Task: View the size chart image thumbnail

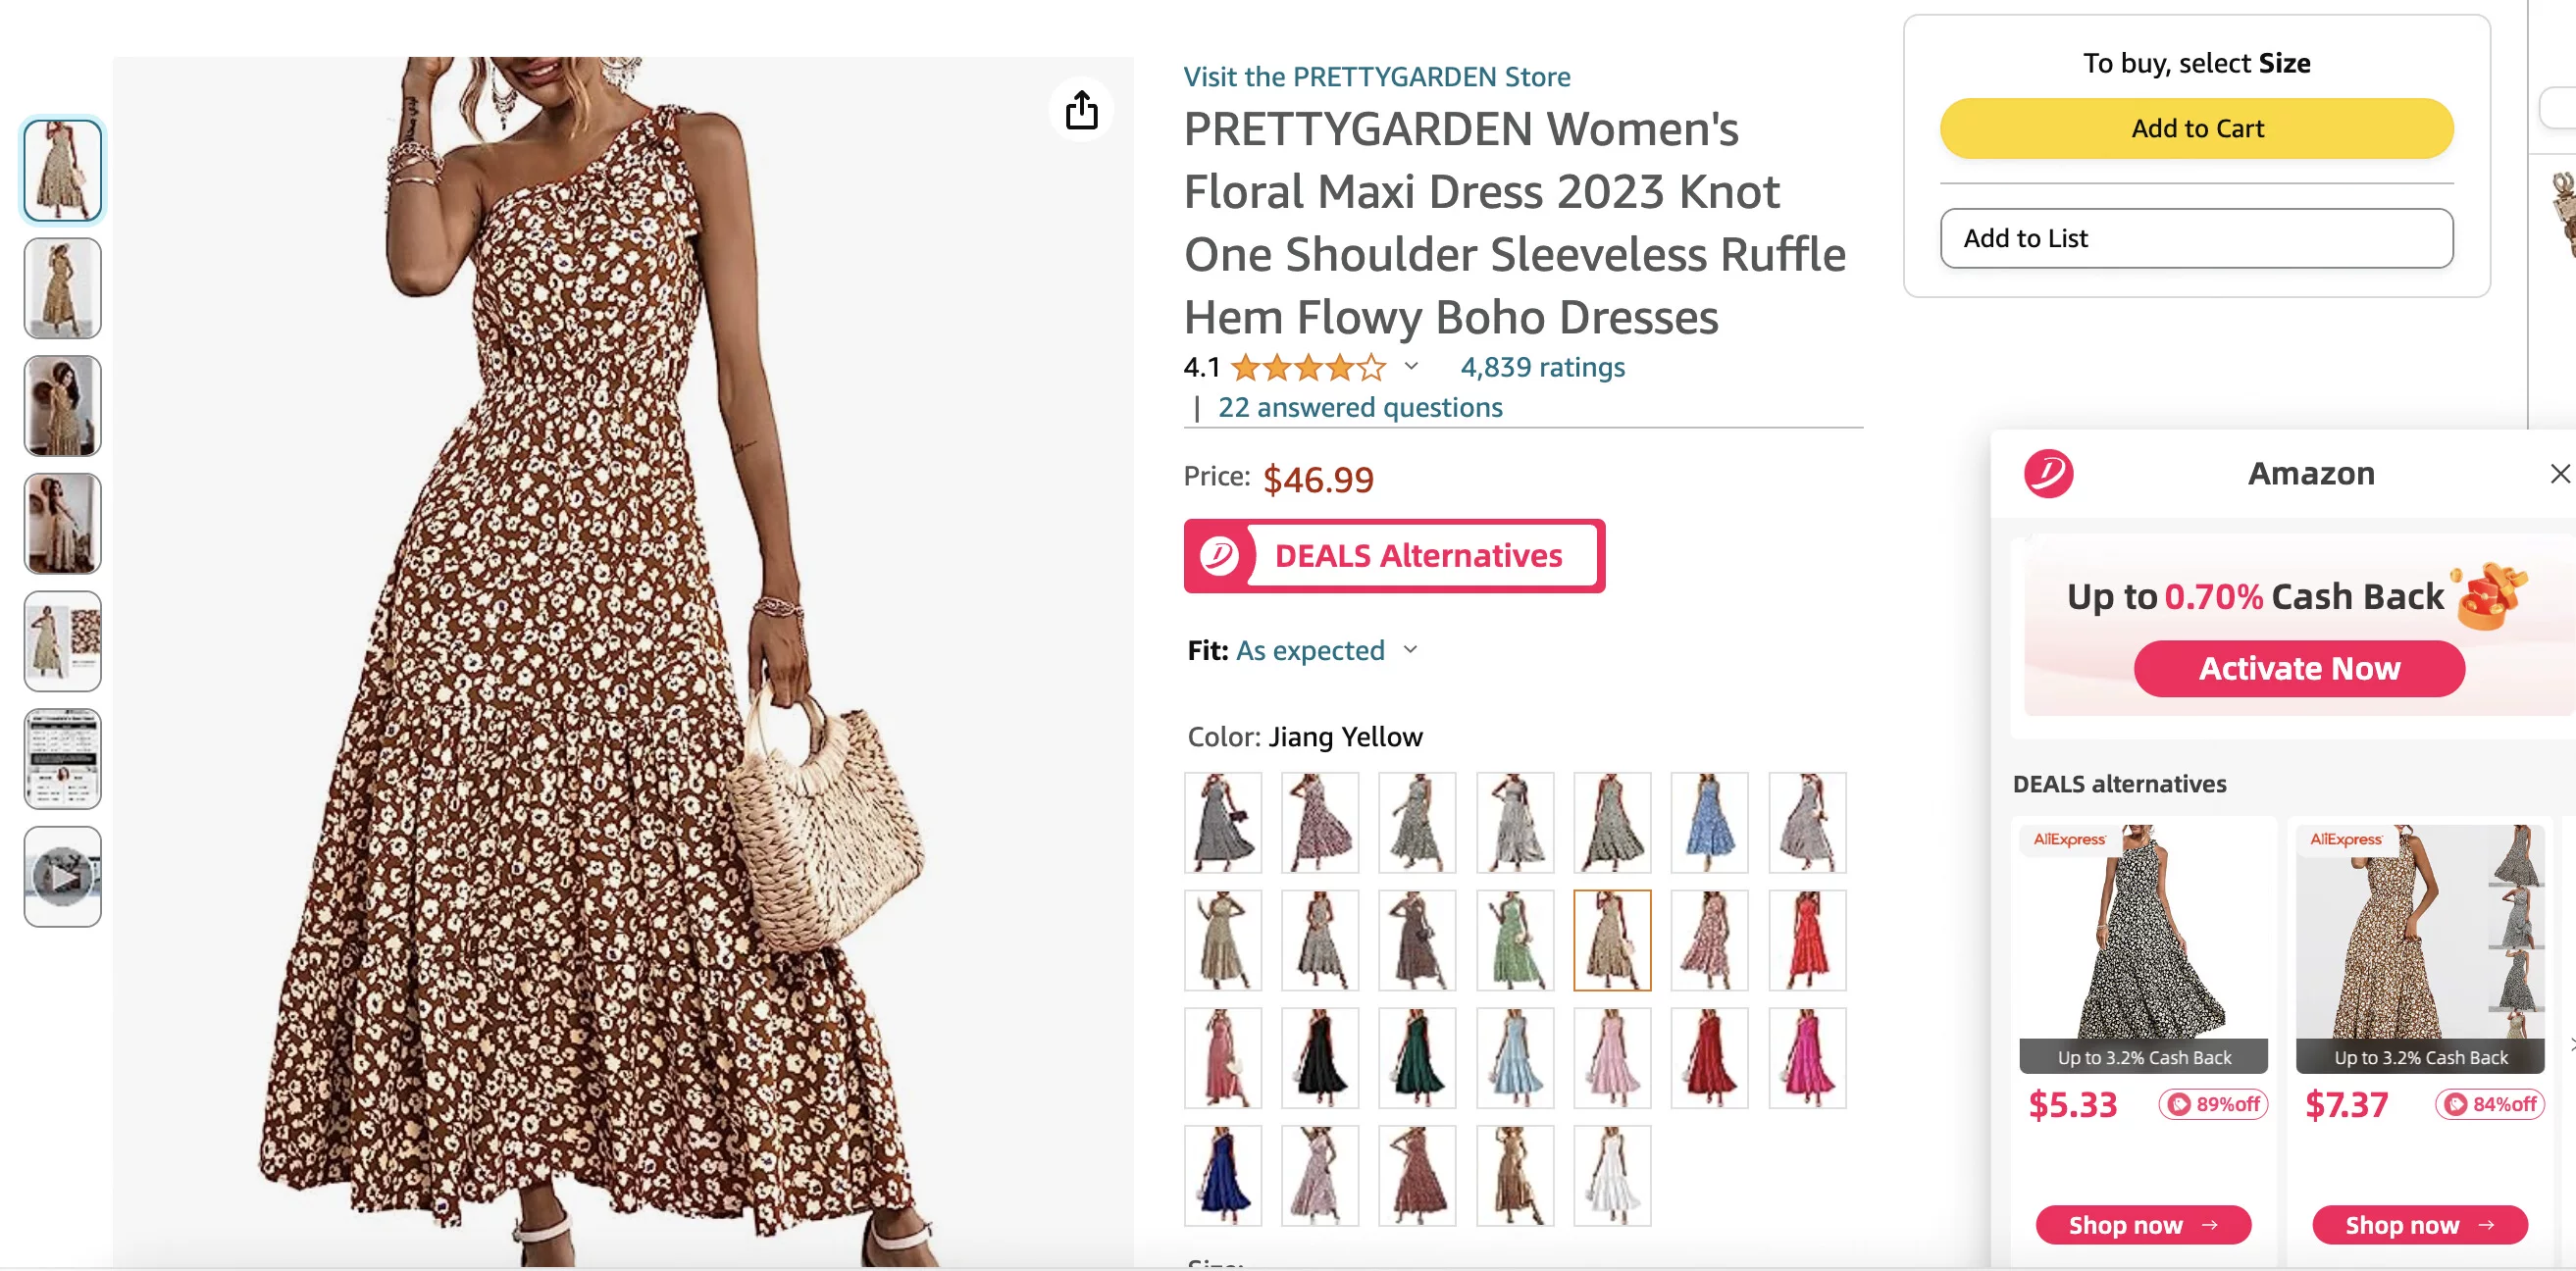Action: tap(62, 759)
